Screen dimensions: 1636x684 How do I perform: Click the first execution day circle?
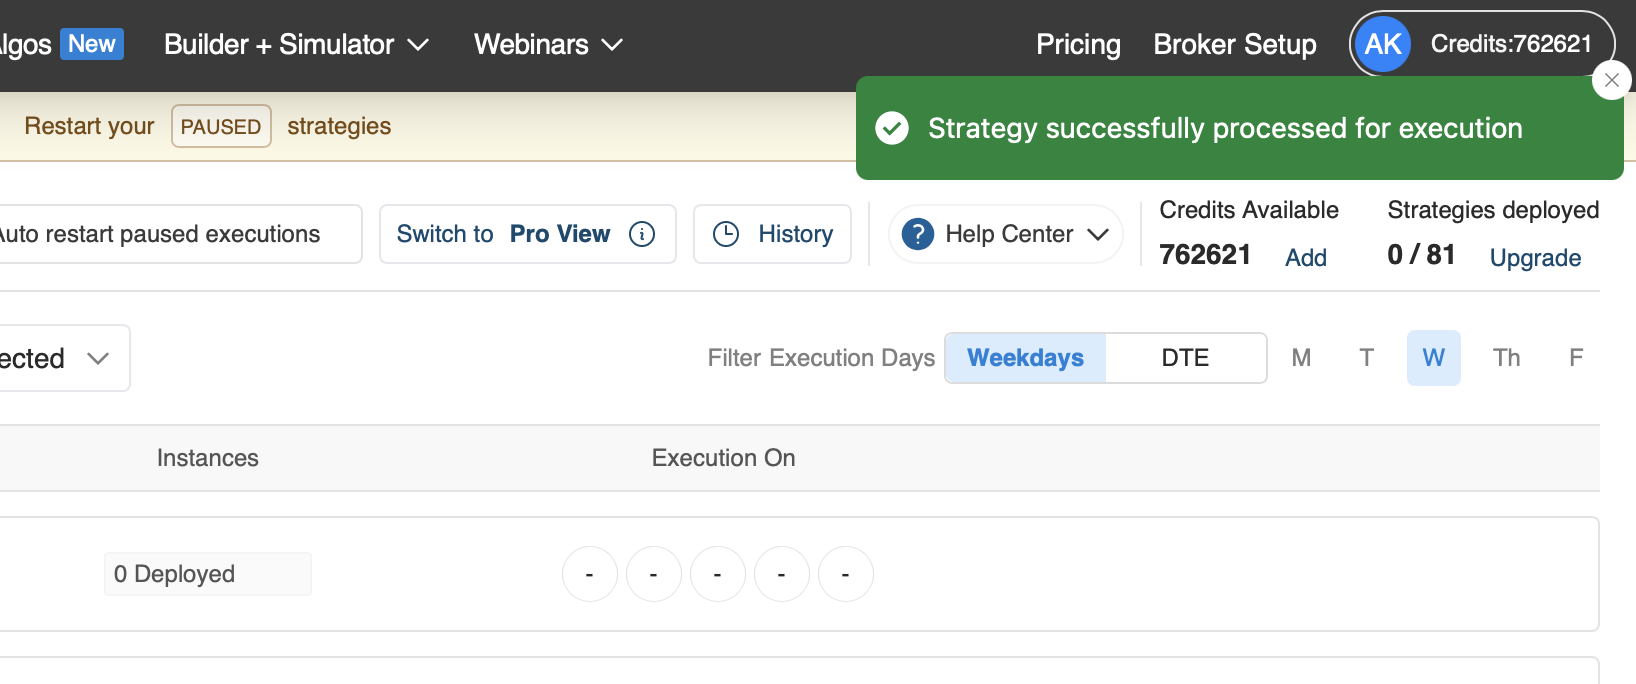click(589, 574)
